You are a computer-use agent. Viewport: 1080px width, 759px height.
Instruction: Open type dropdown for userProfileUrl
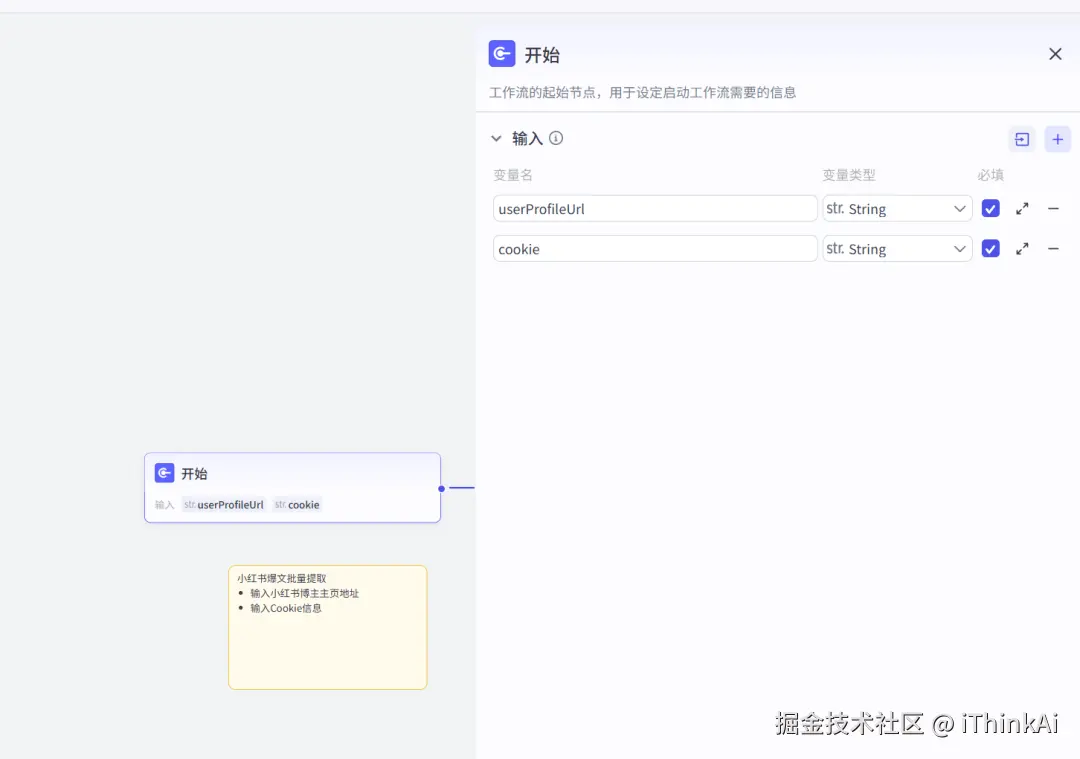coord(897,209)
